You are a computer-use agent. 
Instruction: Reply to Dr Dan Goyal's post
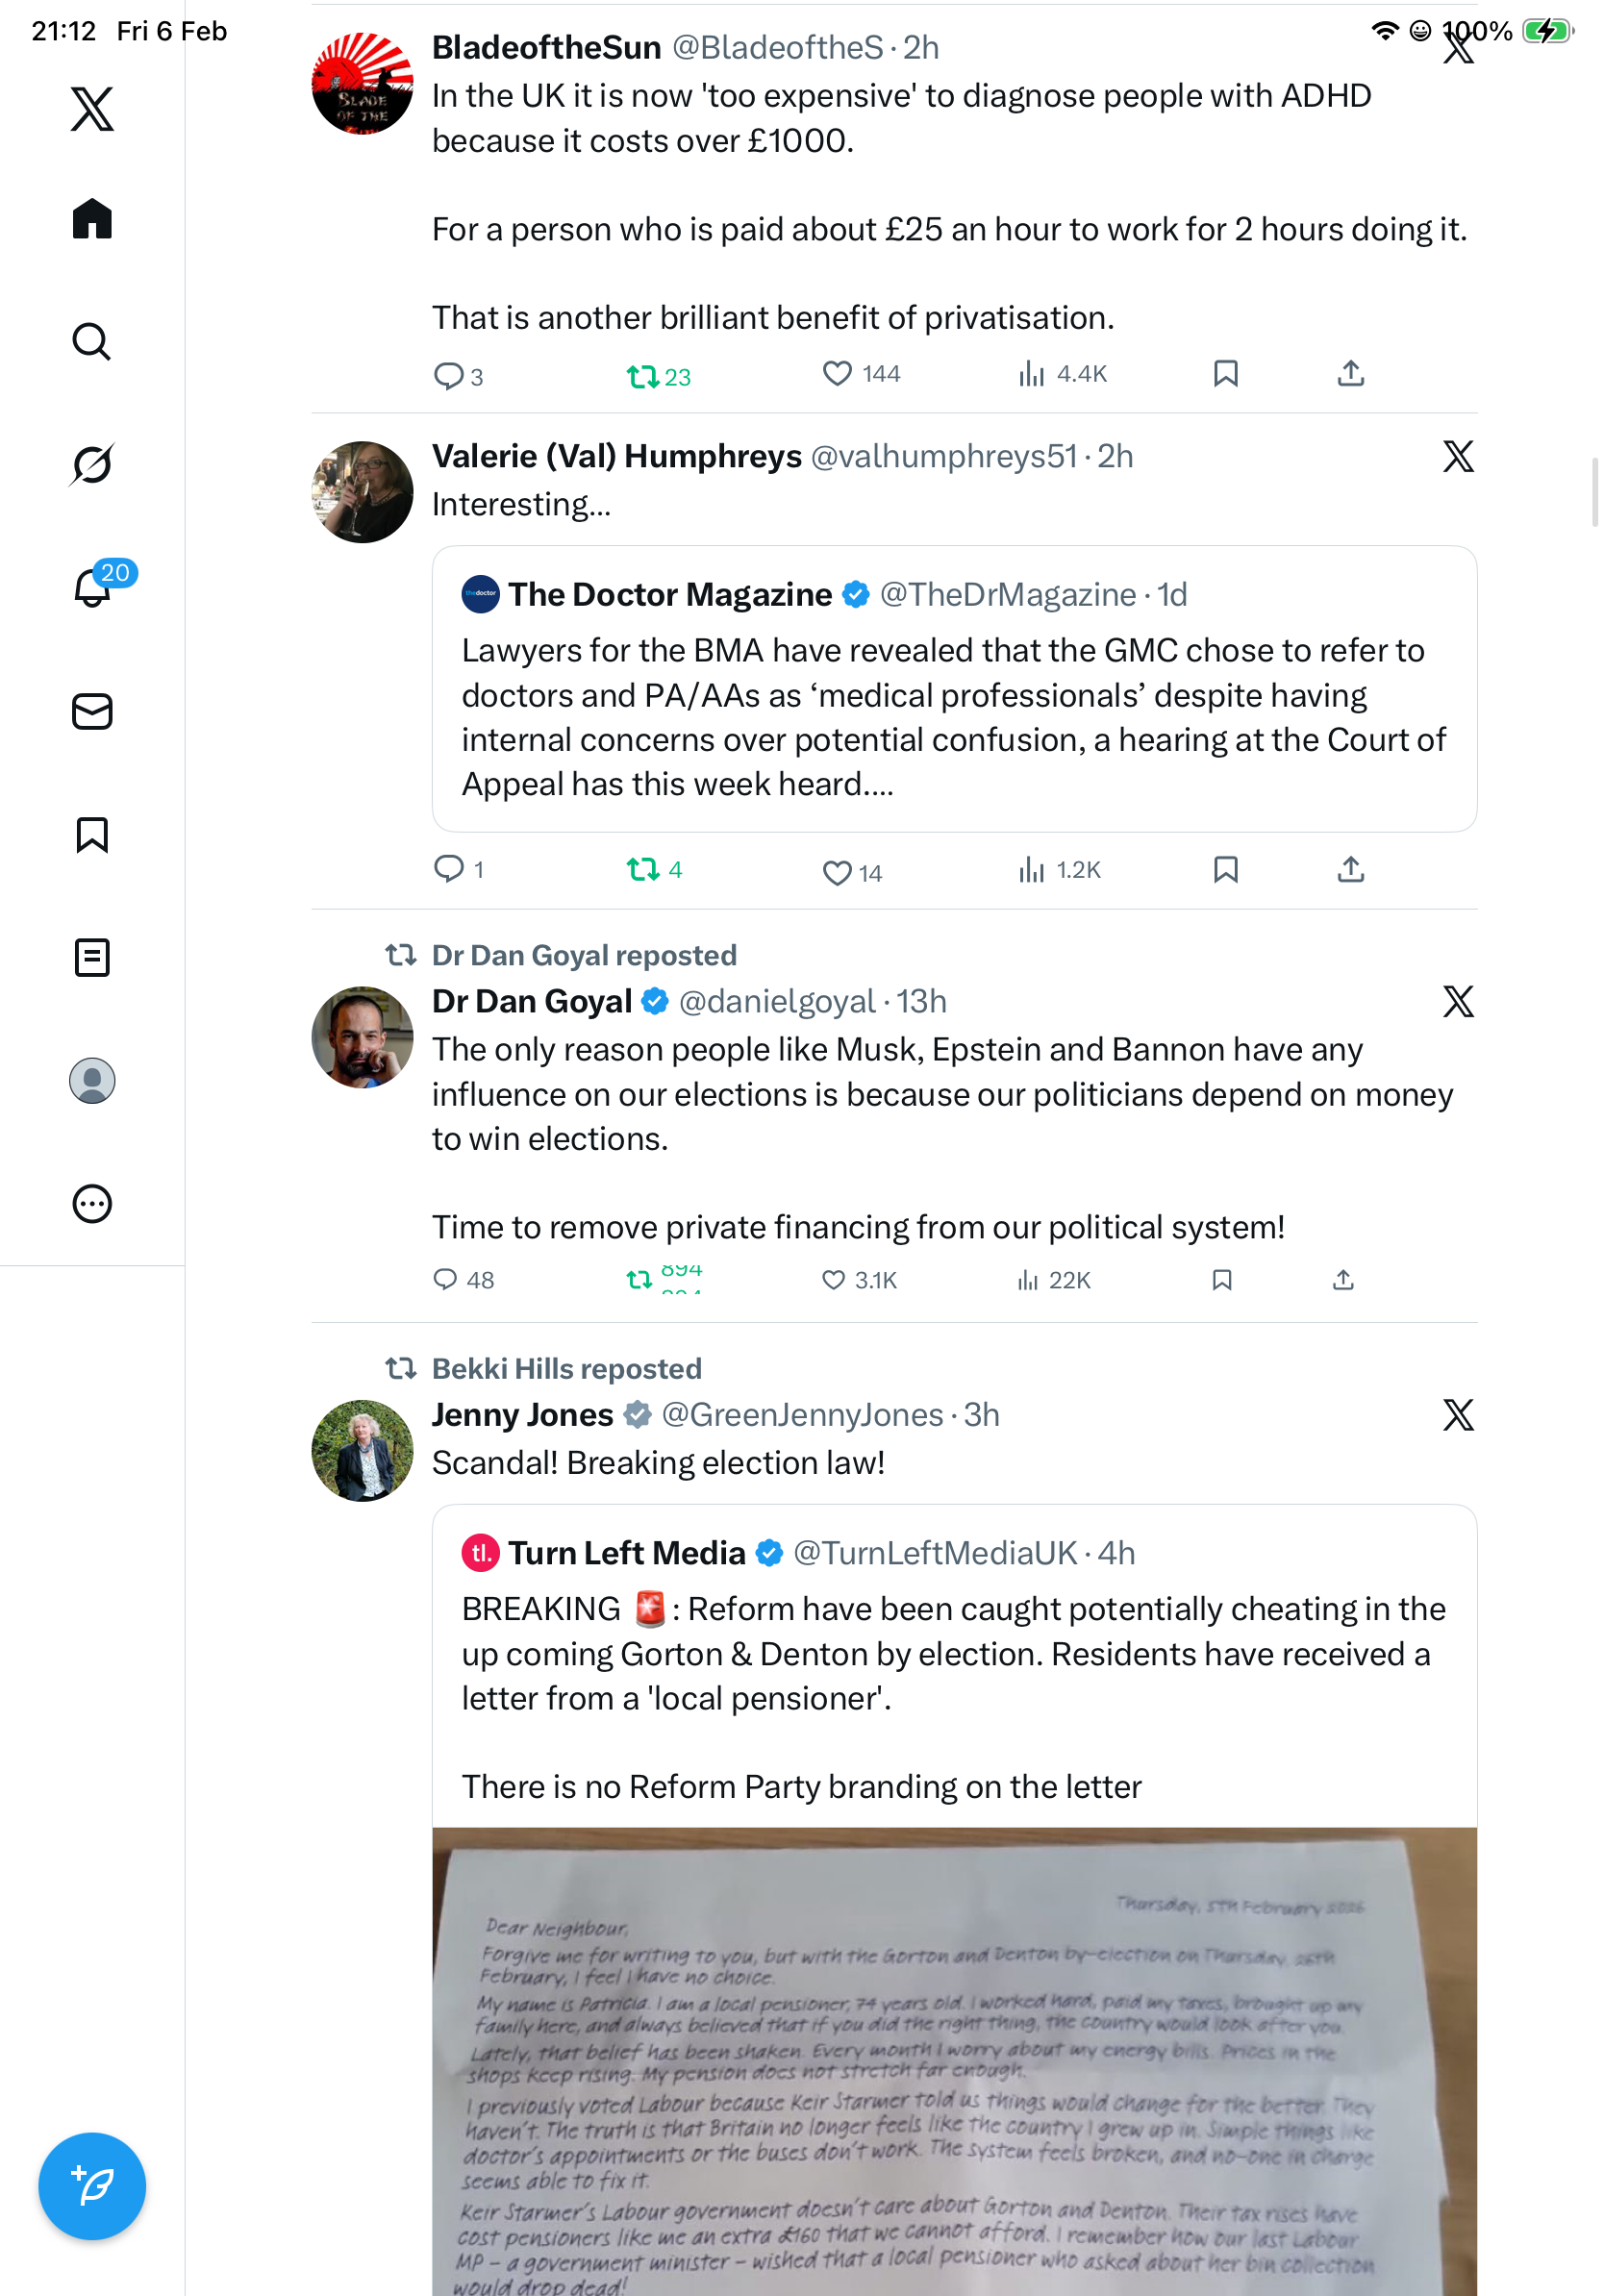[x=445, y=1280]
